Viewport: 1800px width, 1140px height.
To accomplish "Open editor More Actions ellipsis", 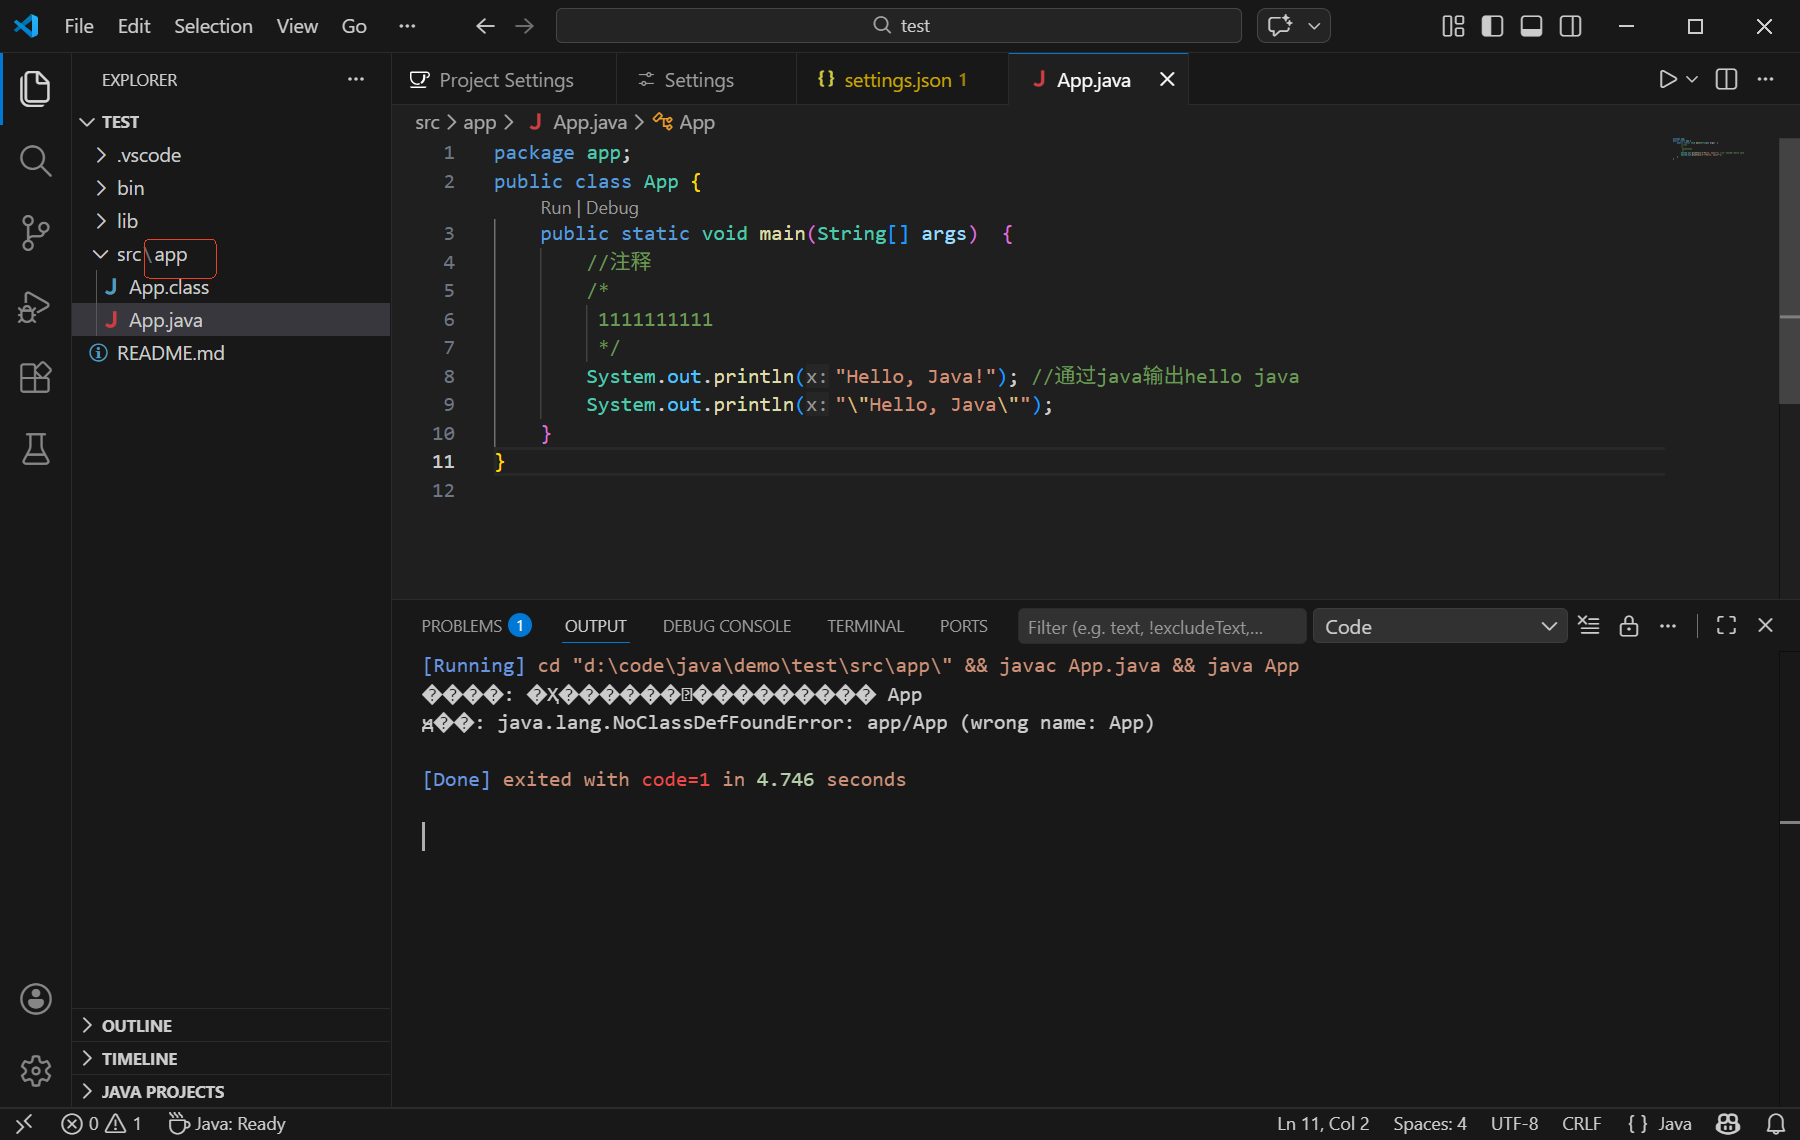I will (x=1765, y=79).
